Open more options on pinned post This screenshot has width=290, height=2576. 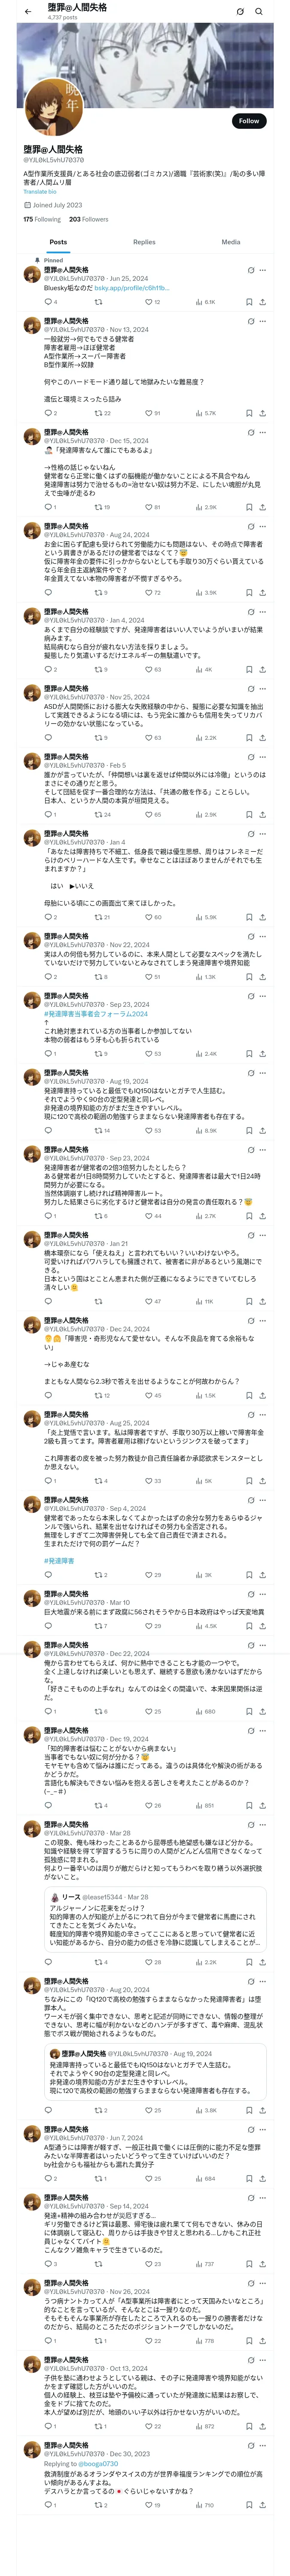coord(263,270)
